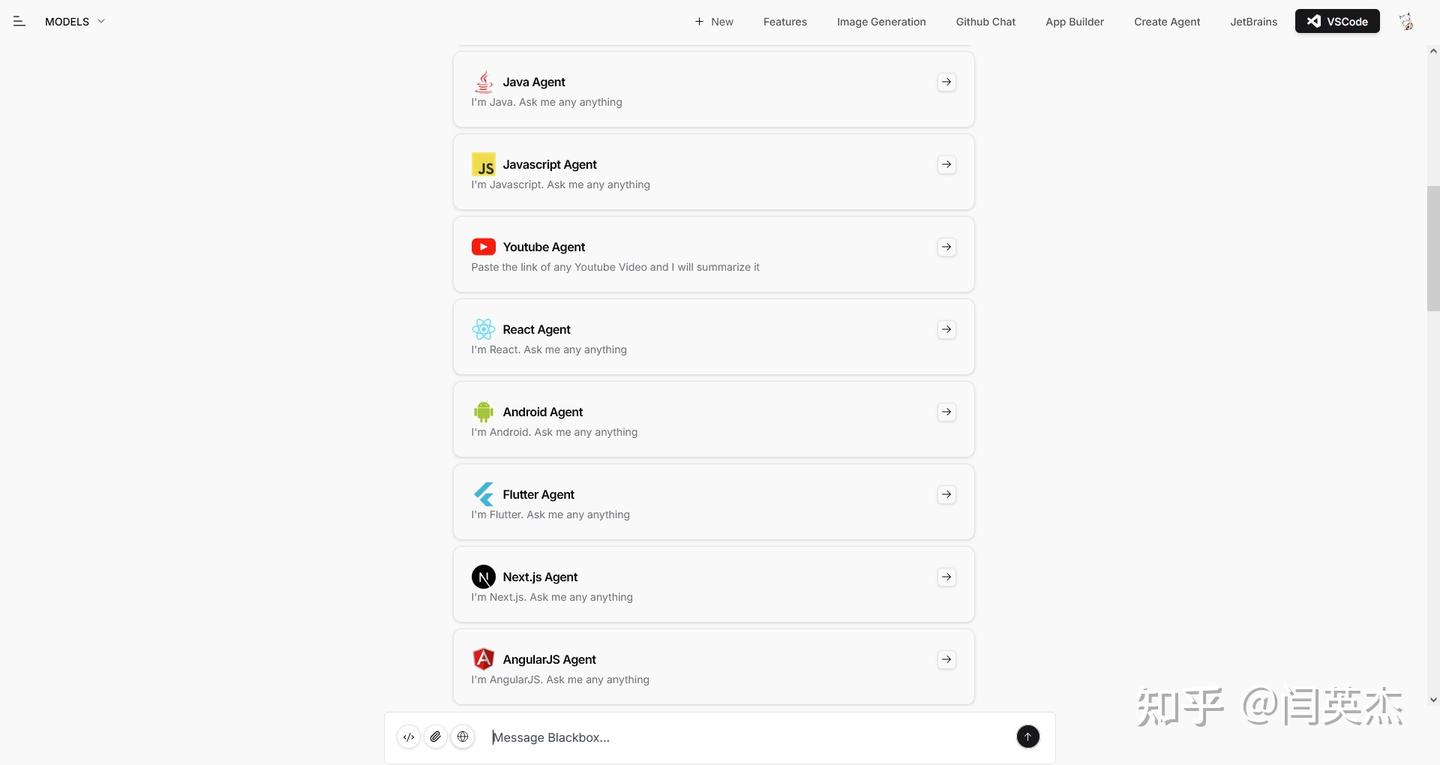
Task: Open the Features page
Action: [785, 21]
